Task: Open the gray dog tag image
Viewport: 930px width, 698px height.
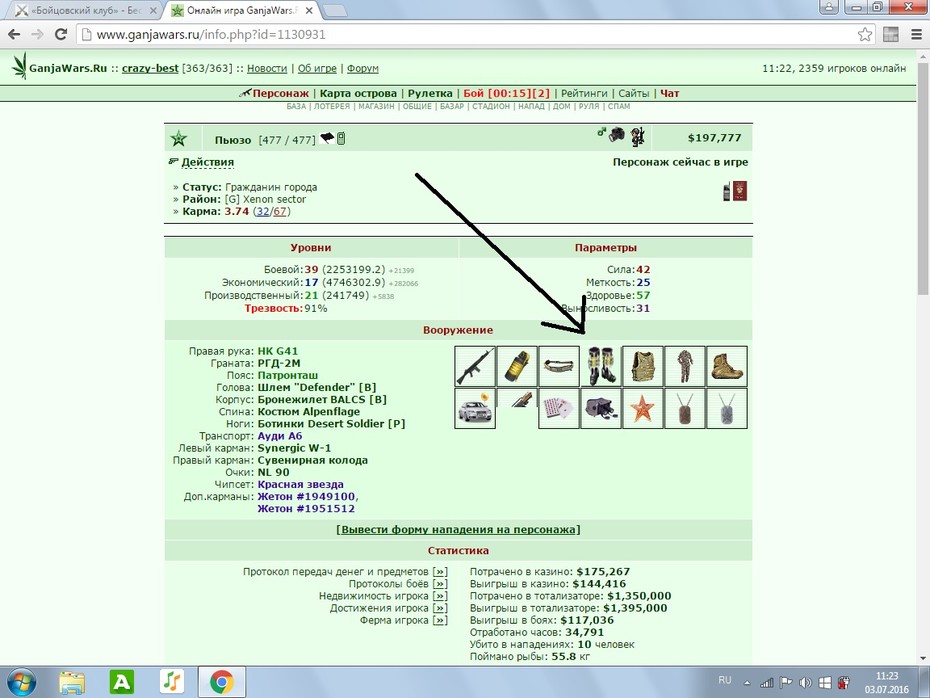Action: [x=727, y=409]
